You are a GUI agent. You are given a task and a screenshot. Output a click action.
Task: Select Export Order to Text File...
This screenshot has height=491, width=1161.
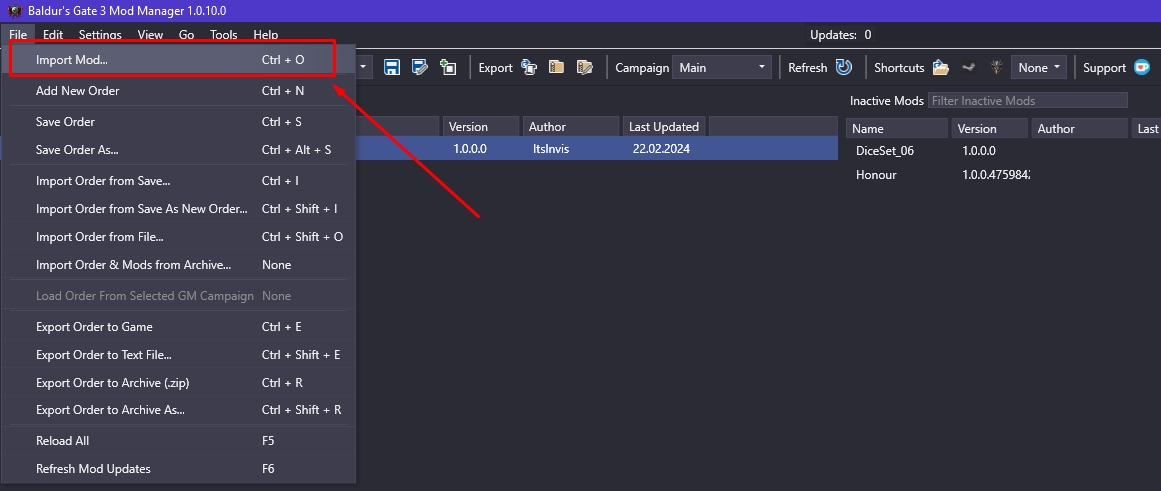178,355
